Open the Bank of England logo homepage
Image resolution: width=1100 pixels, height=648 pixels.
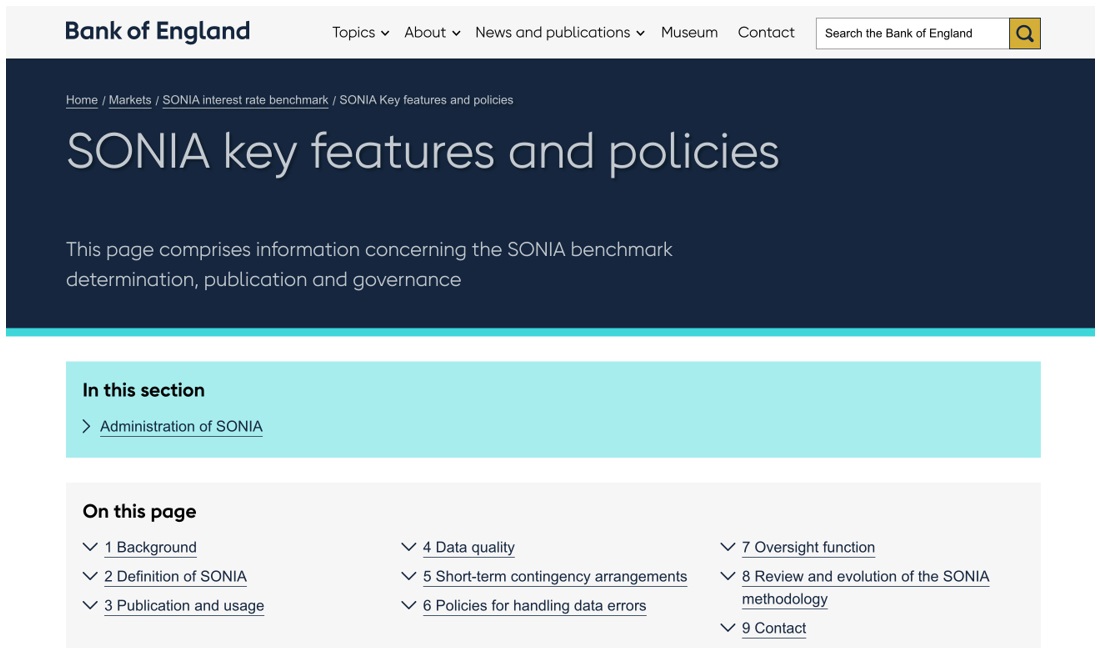click(157, 32)
